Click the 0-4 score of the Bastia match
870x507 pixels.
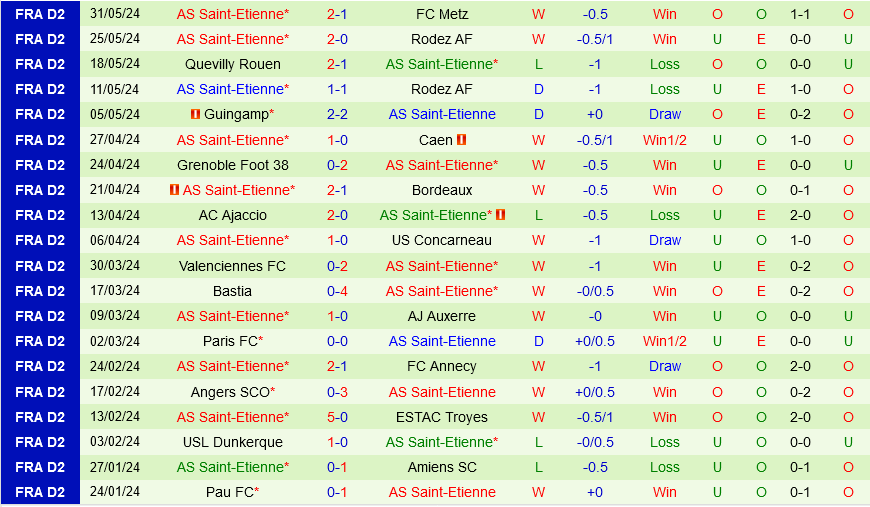tap(337, 291)
